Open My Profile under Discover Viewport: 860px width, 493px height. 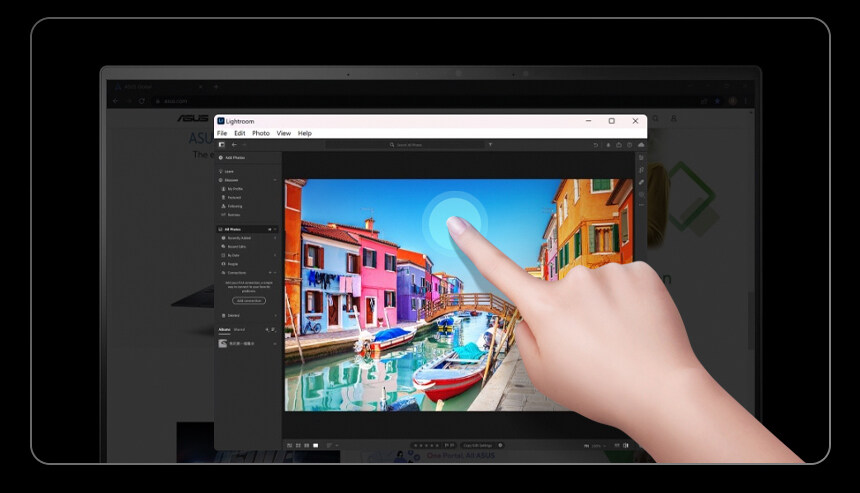click(232, 189)
